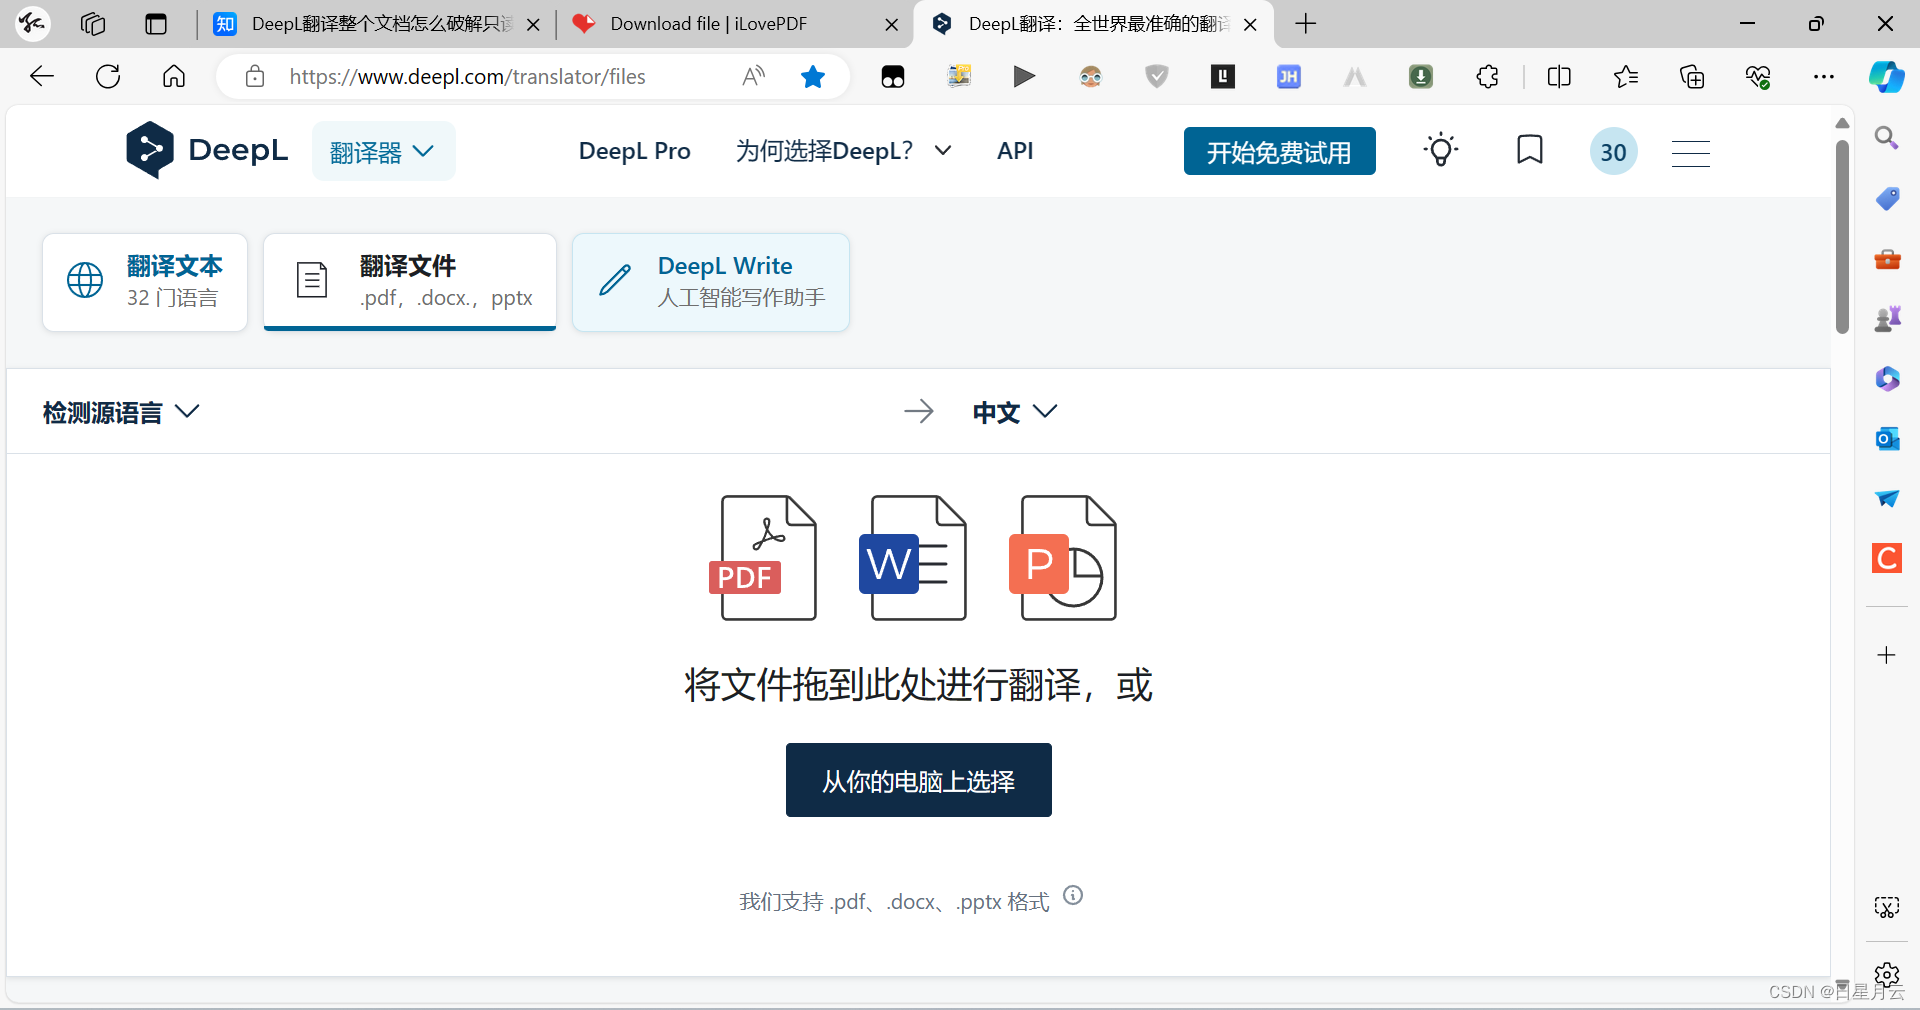The height and width of the screenshot is (1010, 1920).
Task: Click the PDF file icon
Action: click(764, 558)
